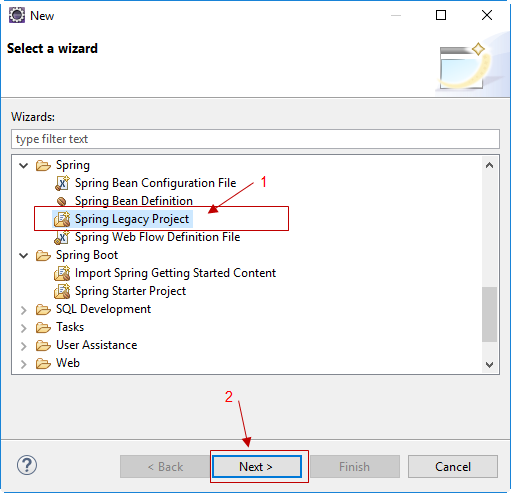This screenshot has width=511, height=493.
Task: Expand the User Assistance category
Action: coord(24,346)
